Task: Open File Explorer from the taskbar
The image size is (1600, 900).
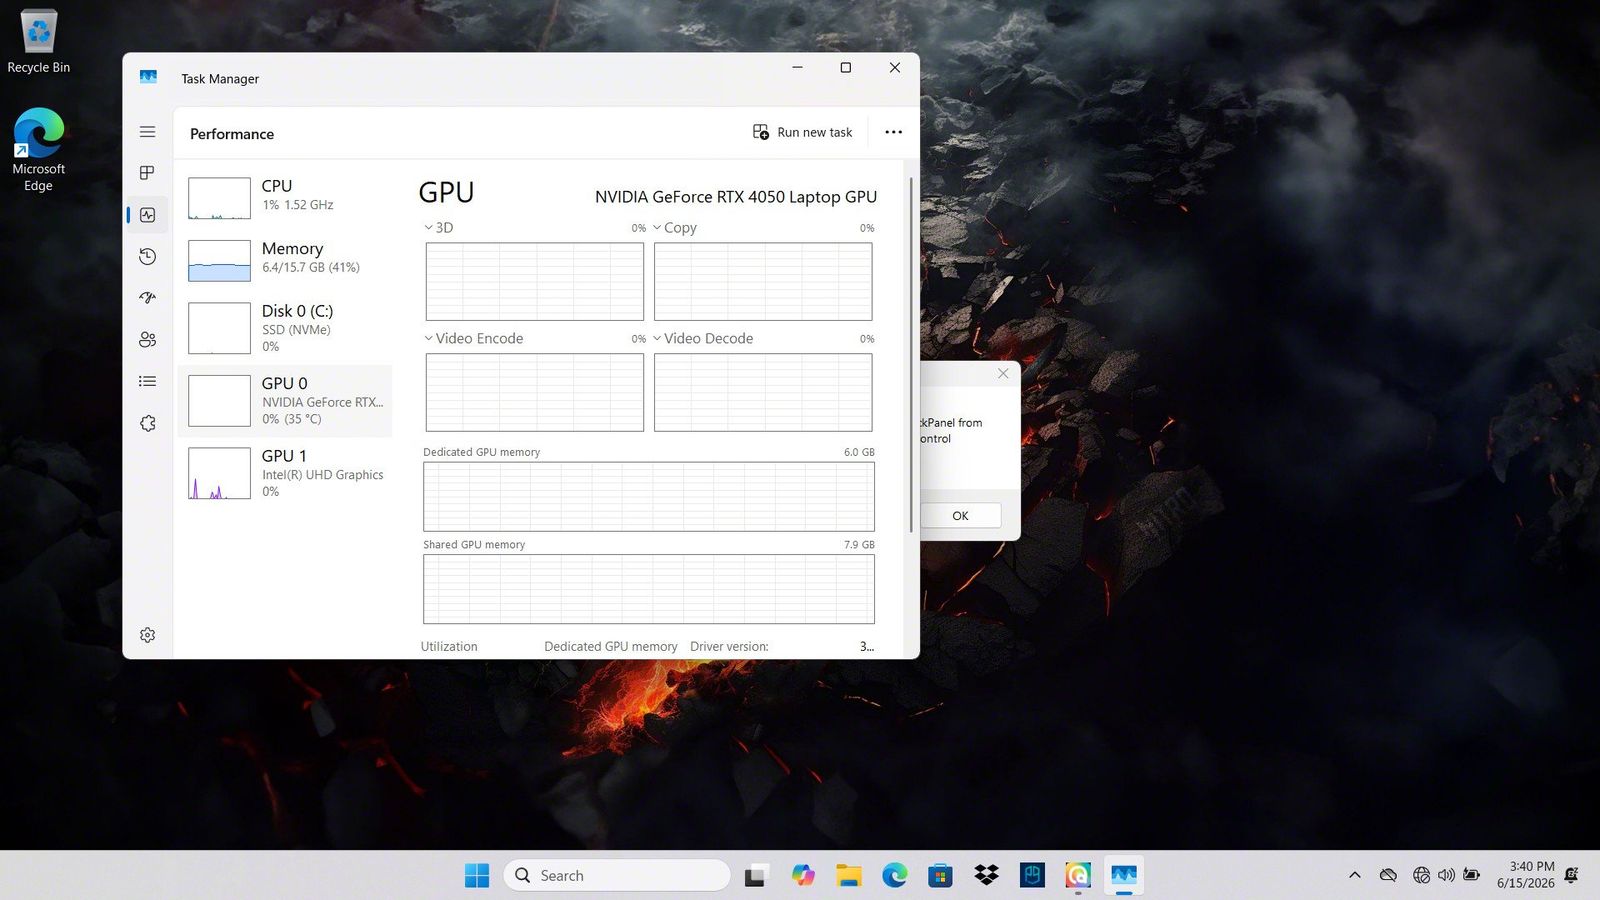Action: (x=849, y=875)
